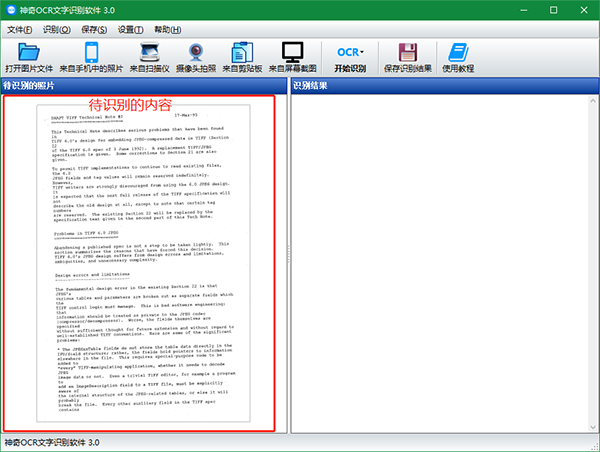600x452 pixels.
Task: Click the app logo in title bar
Action: pos(11,10)
